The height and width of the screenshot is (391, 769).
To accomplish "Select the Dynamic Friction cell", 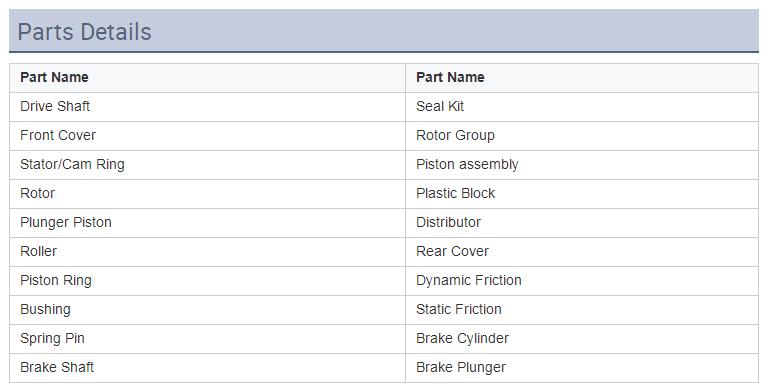I will 582,280.
